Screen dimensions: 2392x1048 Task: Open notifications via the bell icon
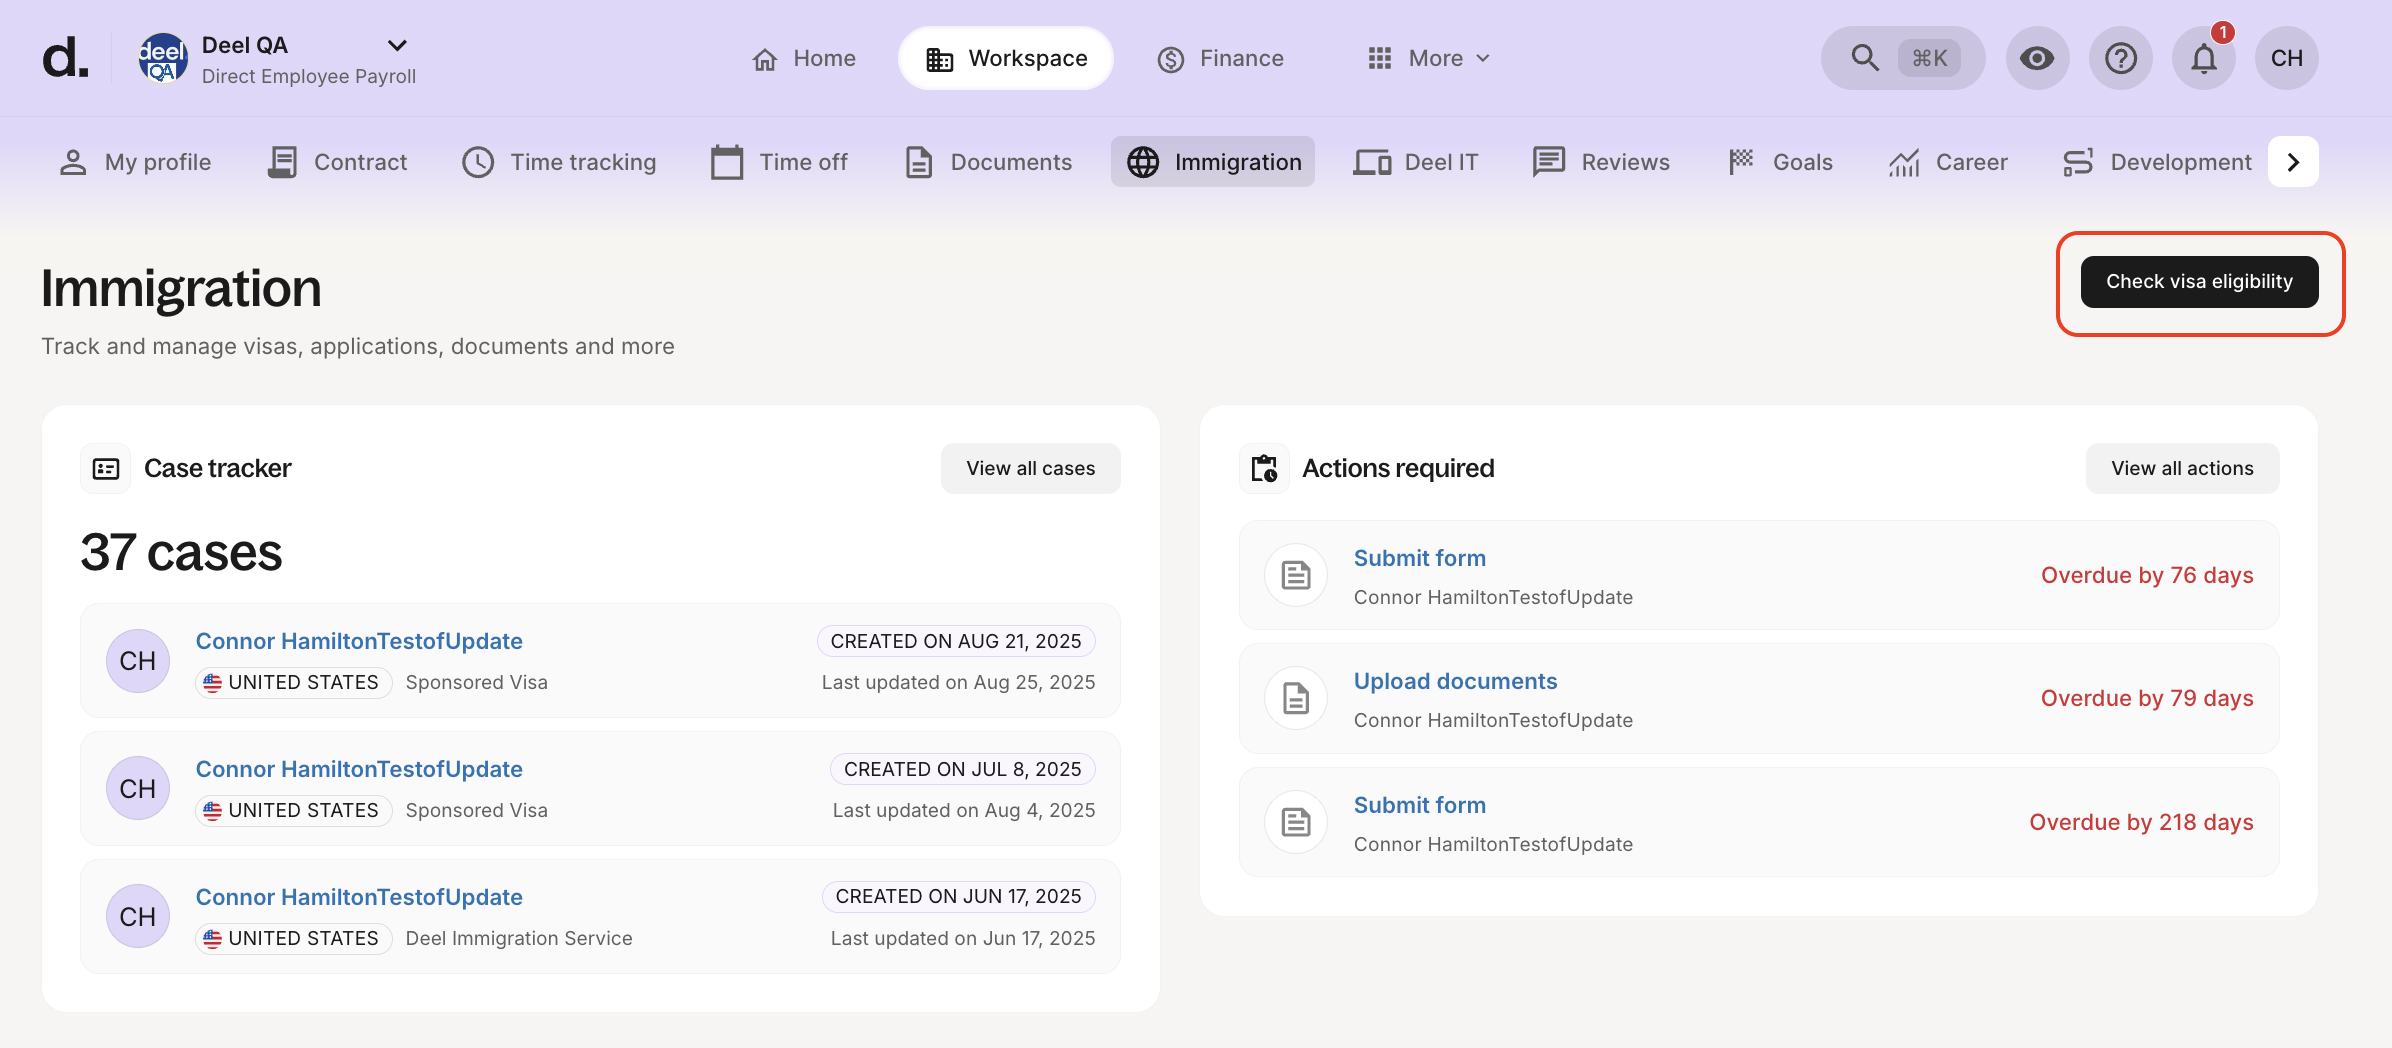2202,60
